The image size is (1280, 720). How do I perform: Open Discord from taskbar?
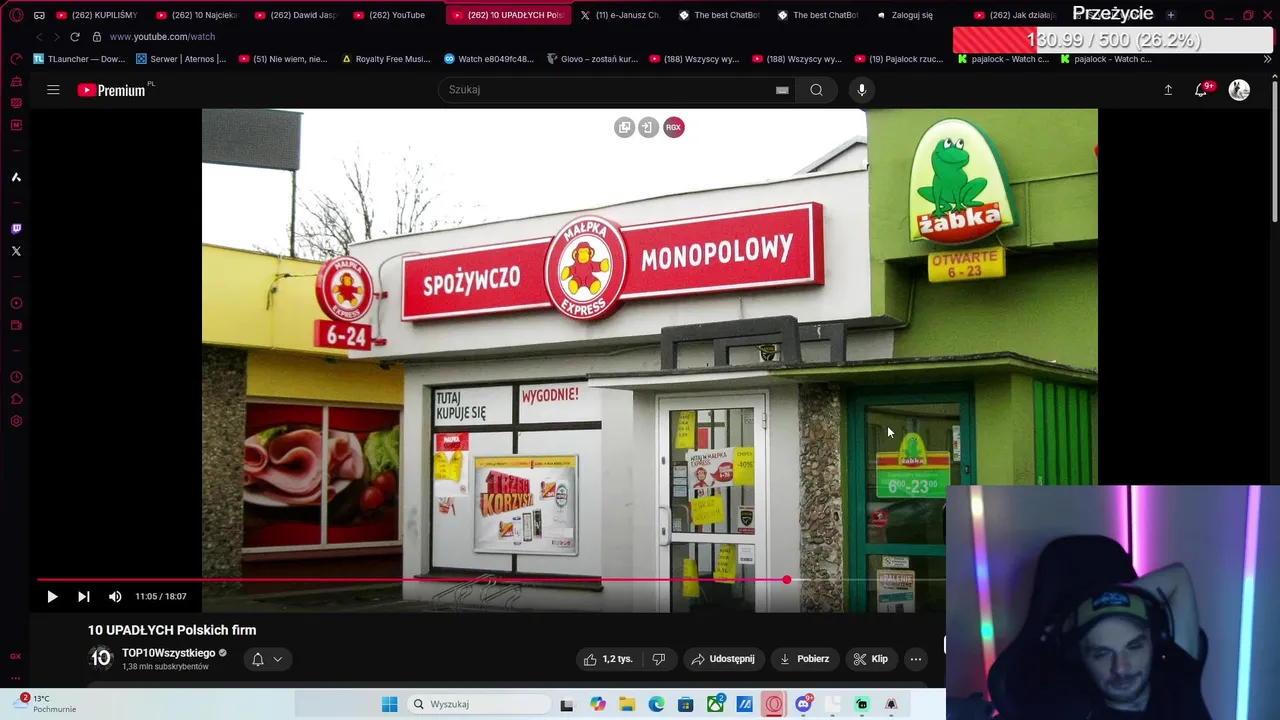803,704
